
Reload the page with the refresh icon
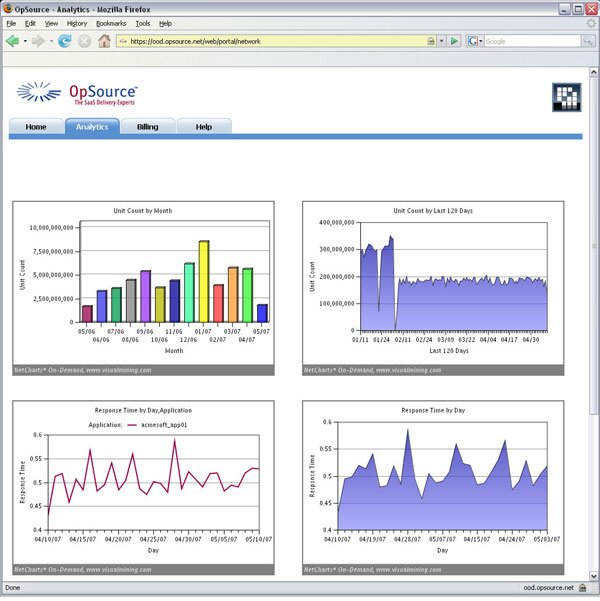point(65,41)
